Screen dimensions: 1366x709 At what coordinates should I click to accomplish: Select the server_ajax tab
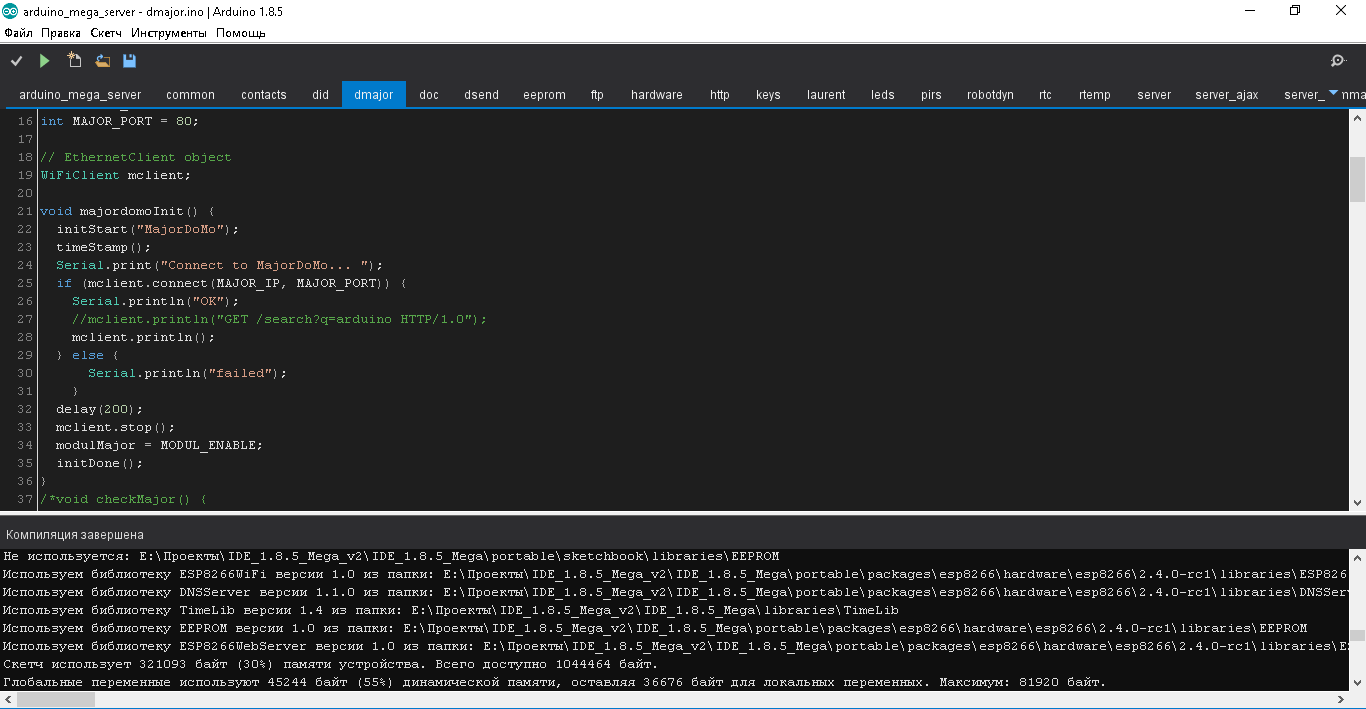pyautogui.click(x=1226, y=95)
